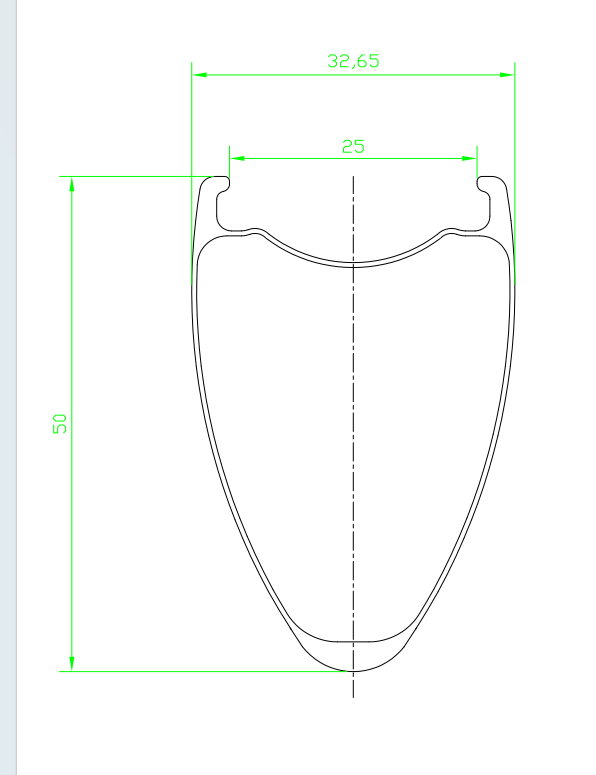Select the left green extension line of 32,65
Screen dimensions: 596x775
[192, 173]
